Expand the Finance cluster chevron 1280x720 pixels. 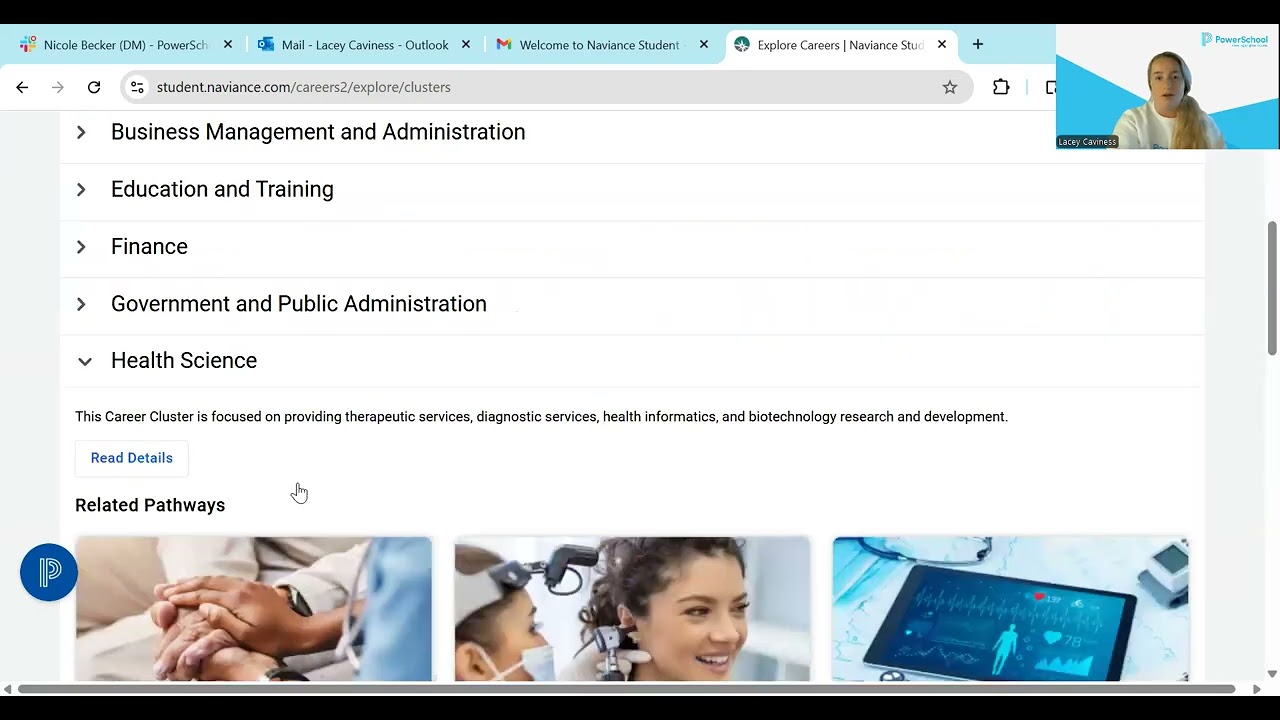(82, 246)
